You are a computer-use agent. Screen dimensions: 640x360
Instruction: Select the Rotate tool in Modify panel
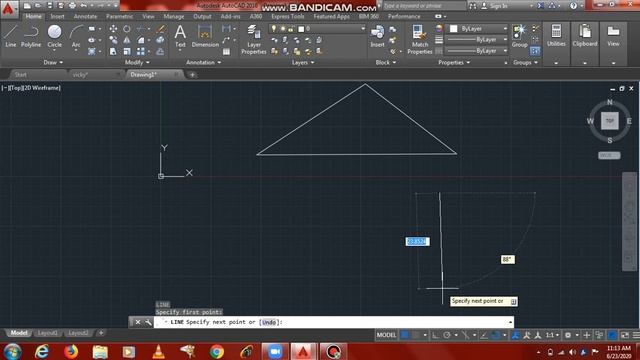pos(127,29)
